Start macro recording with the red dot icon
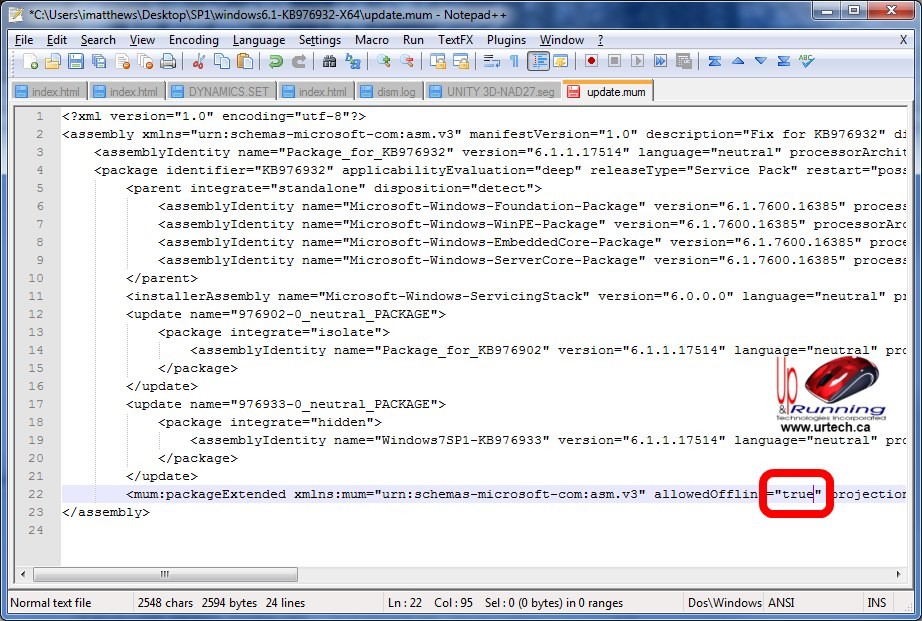 click(592, 62)
